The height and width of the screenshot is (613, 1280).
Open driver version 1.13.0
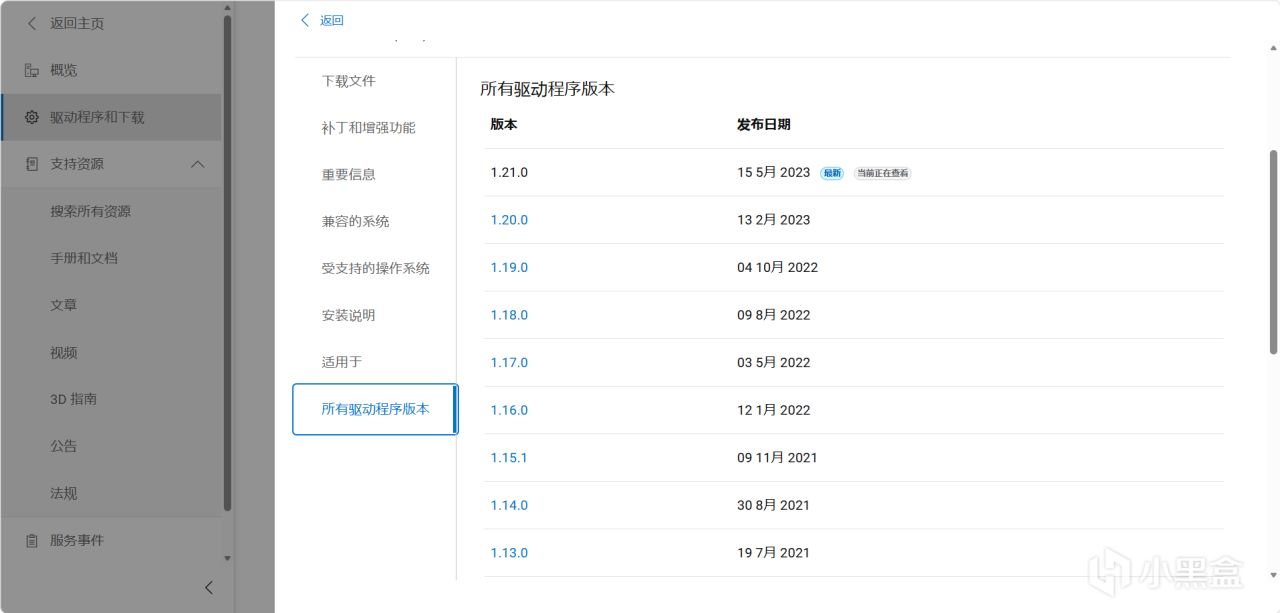pos(509,552)
